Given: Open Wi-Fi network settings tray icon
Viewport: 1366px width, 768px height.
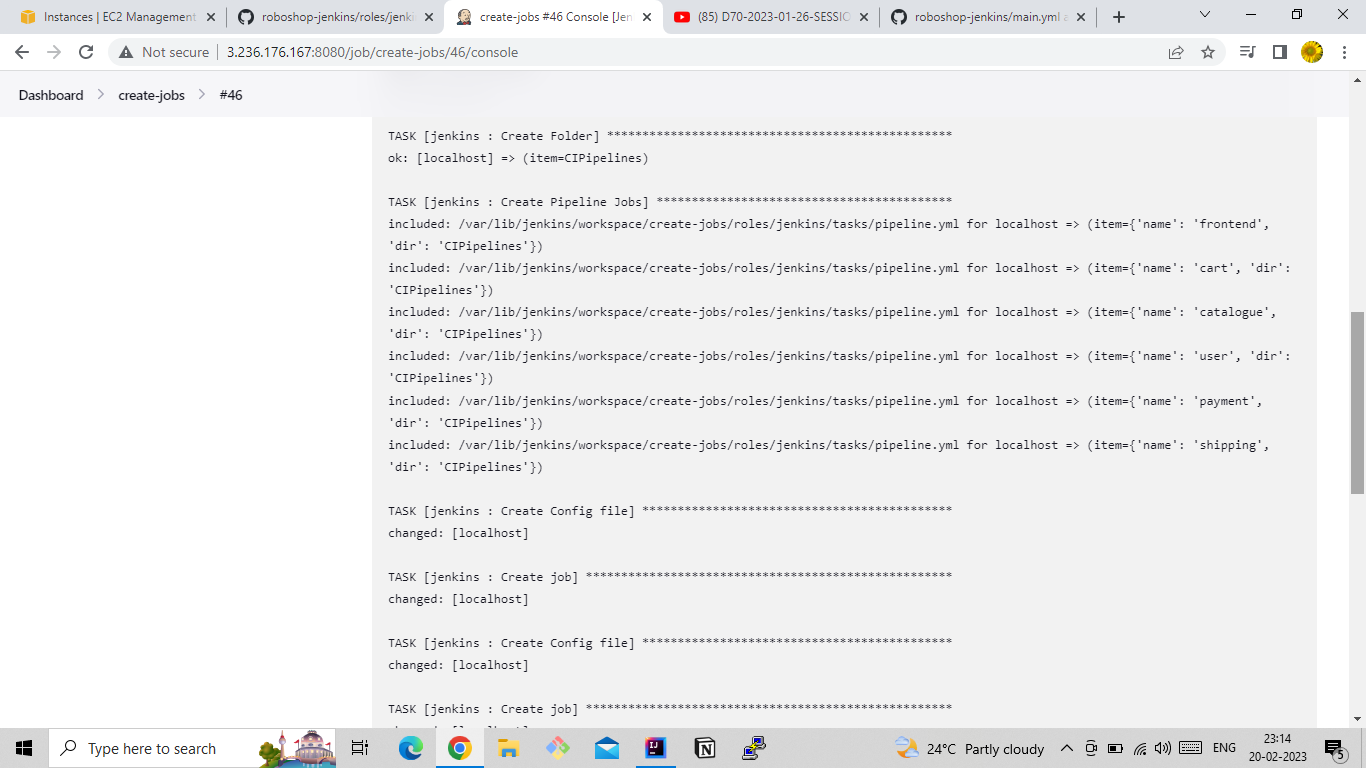Looking at the screenshot, I should 1140,748.
